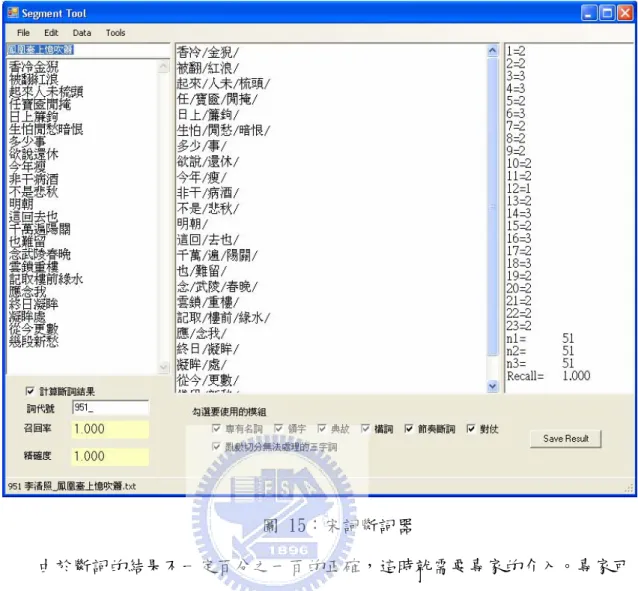Click segmented line 日上/簾鉤/ in result pane
The image size is (638, 591).
[x=208, y=115]
